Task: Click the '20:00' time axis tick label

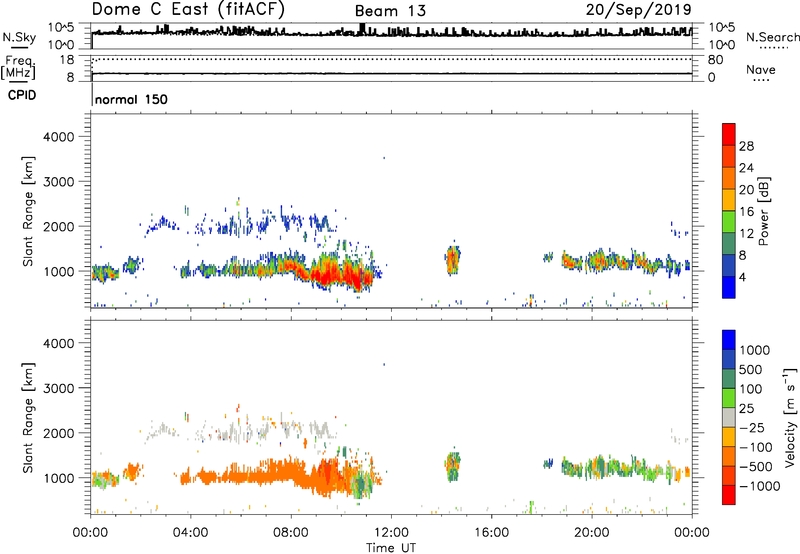Action: pyautogui.click(x=592, y=533)
